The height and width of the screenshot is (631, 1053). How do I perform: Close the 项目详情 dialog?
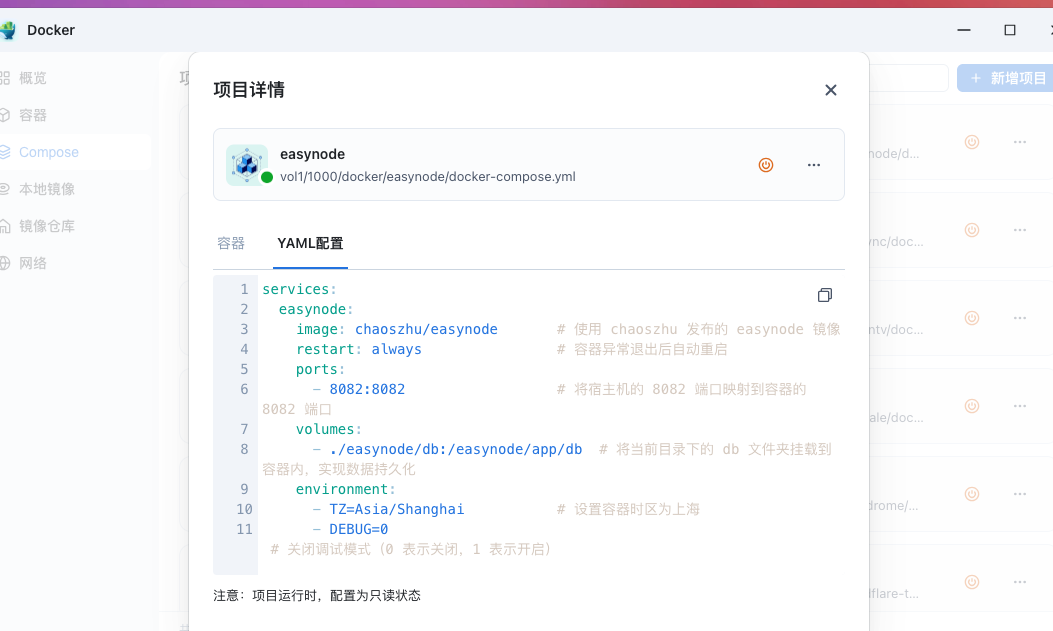(x=830, y=90)
